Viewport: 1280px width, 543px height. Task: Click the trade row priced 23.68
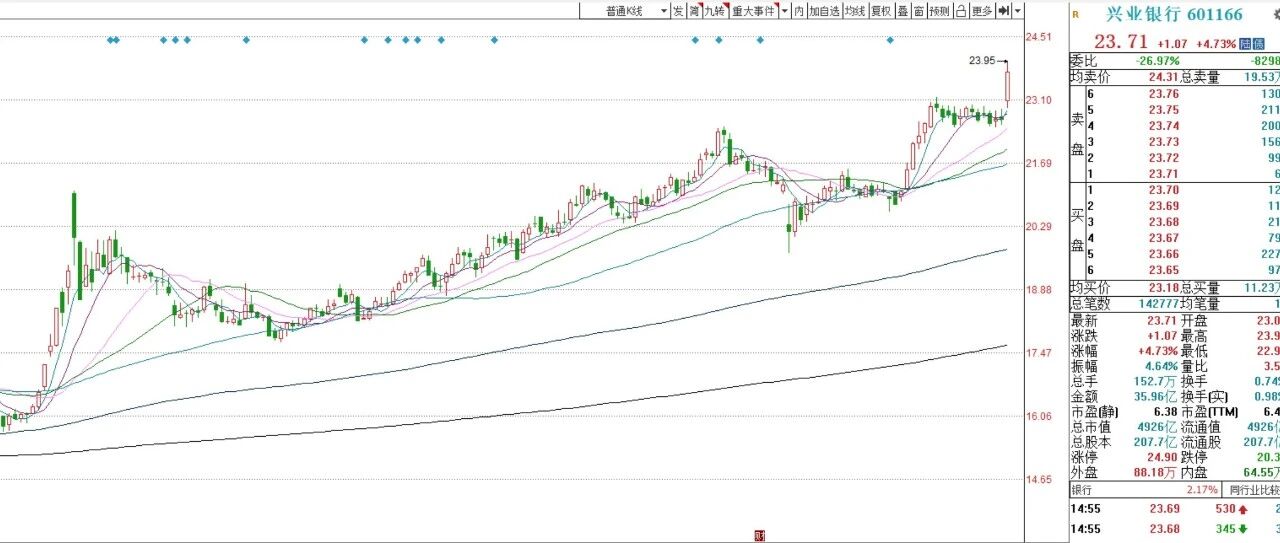pyautogui.click(x=1175, y=528)
